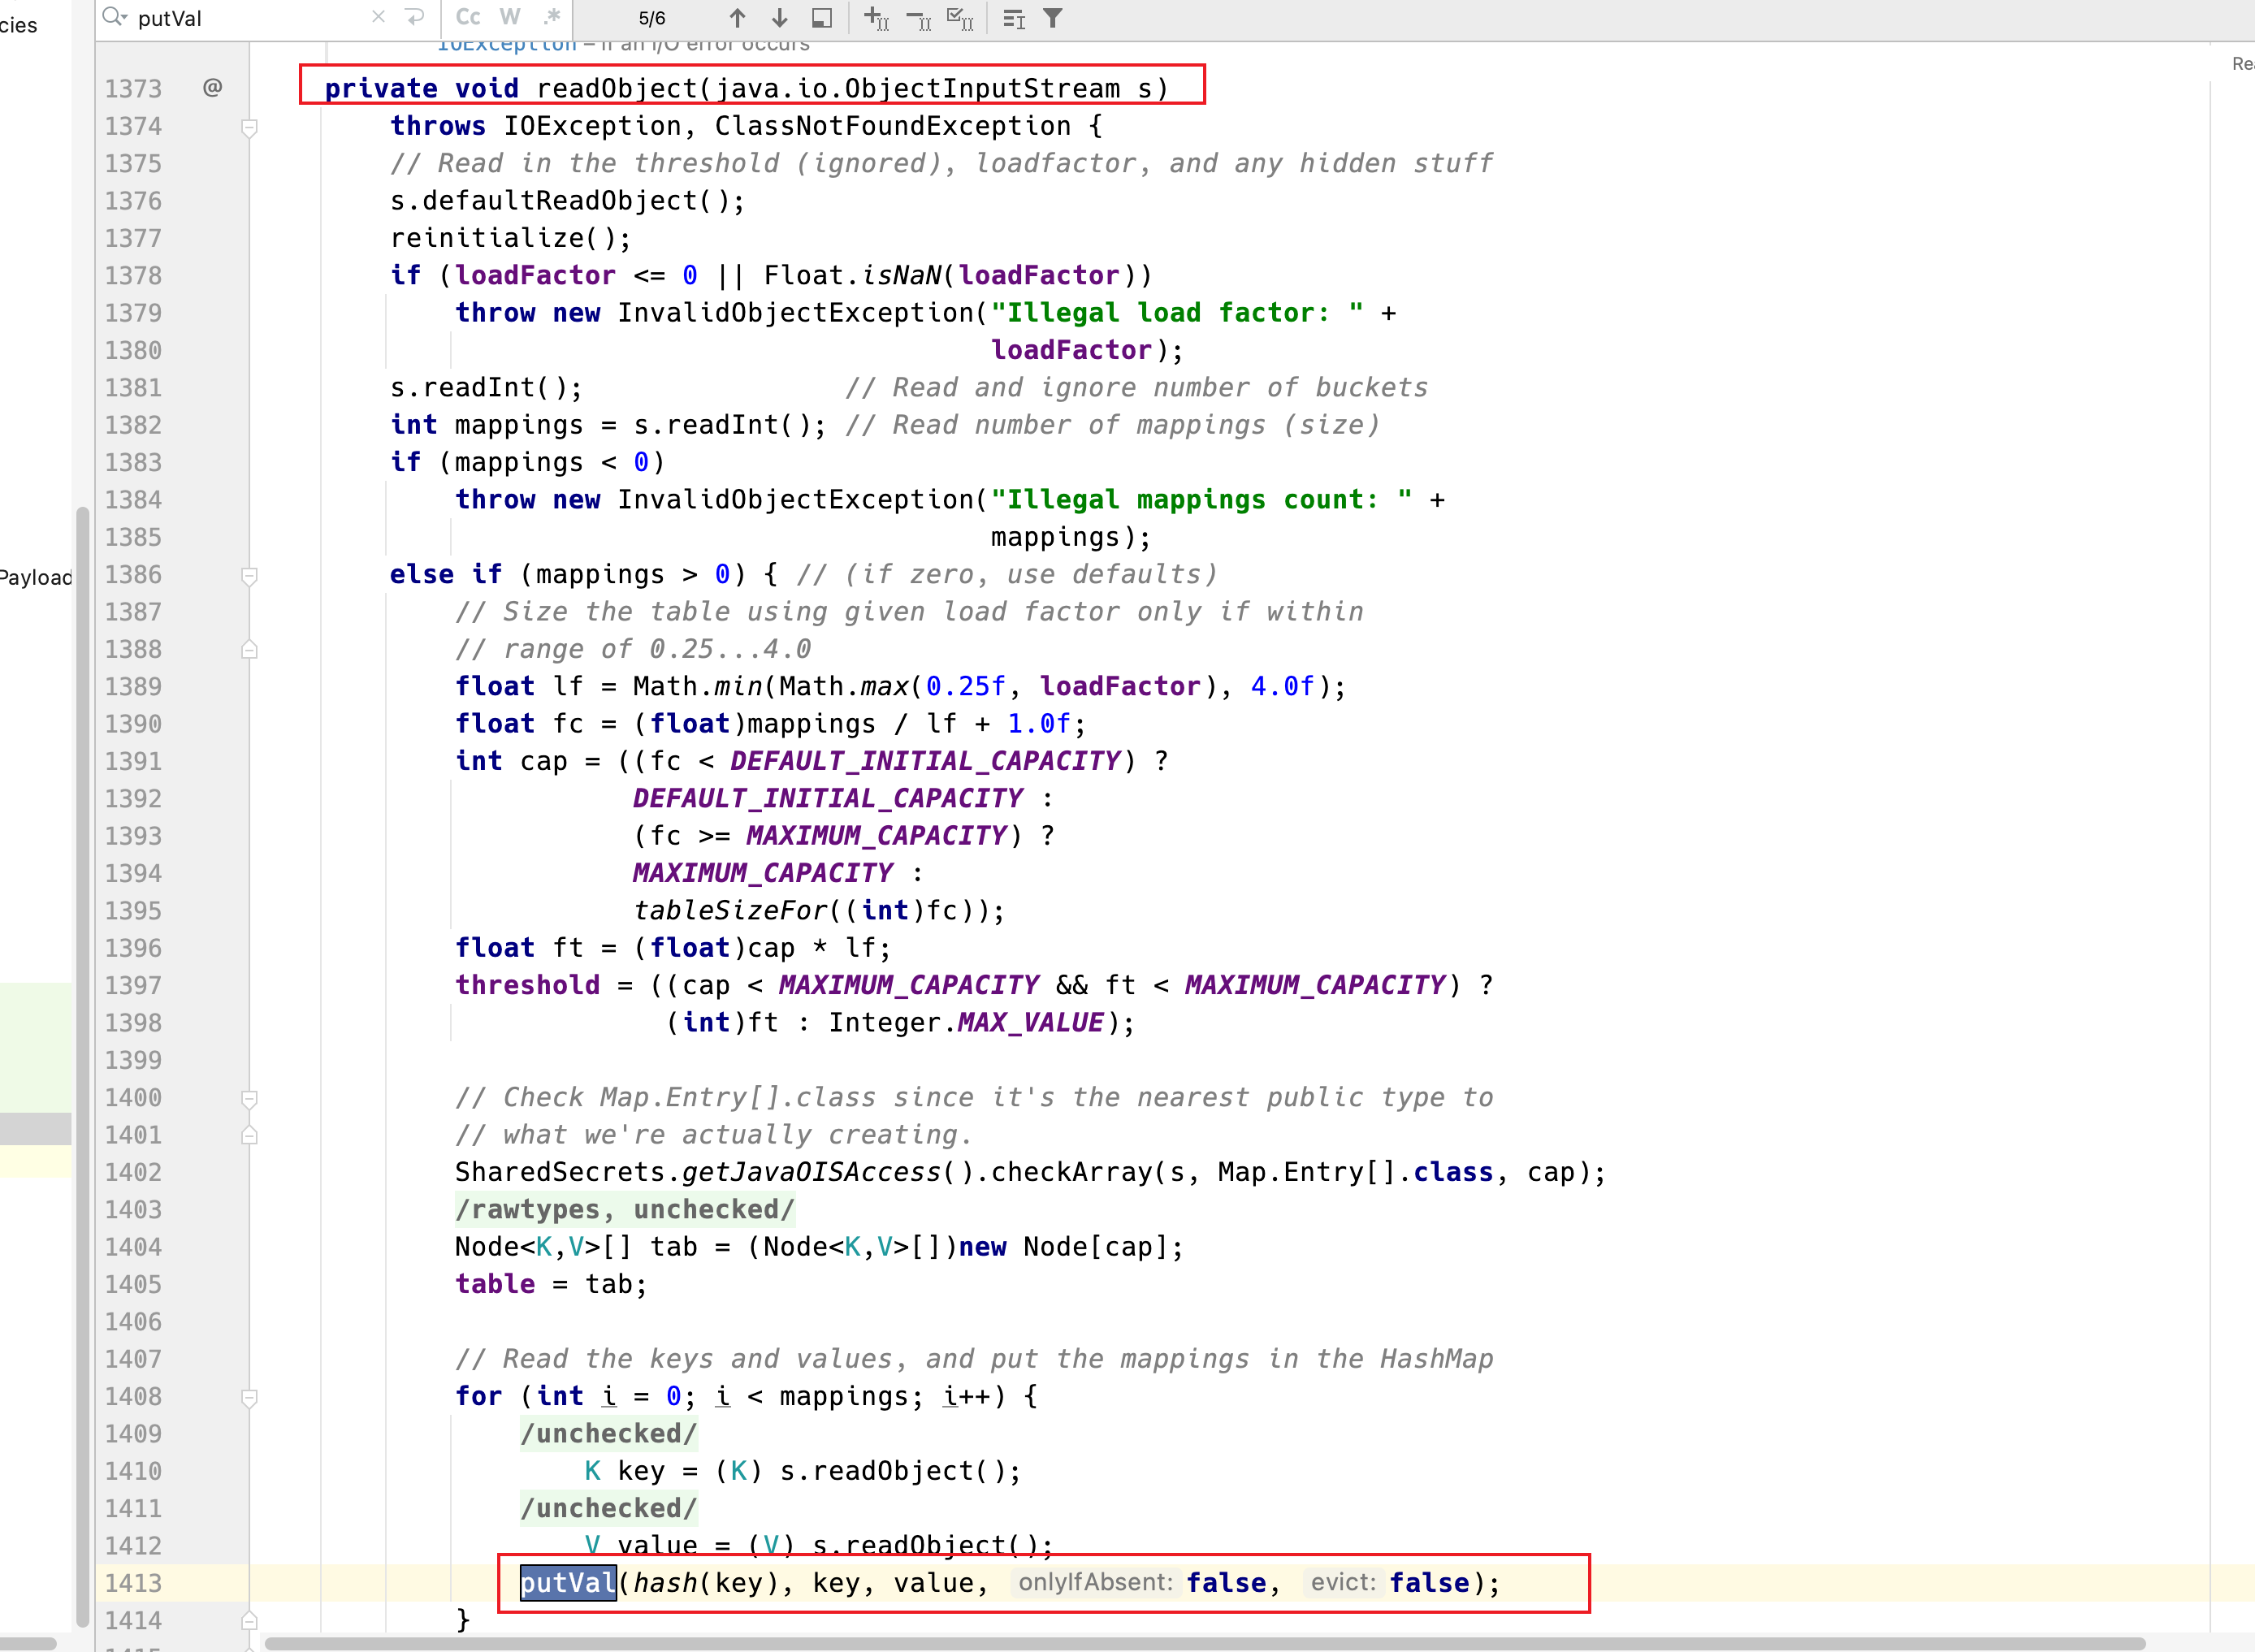Collapse the else-if block at line 1386
This screenshot has height=1652, width=2255.
[250, 575]
